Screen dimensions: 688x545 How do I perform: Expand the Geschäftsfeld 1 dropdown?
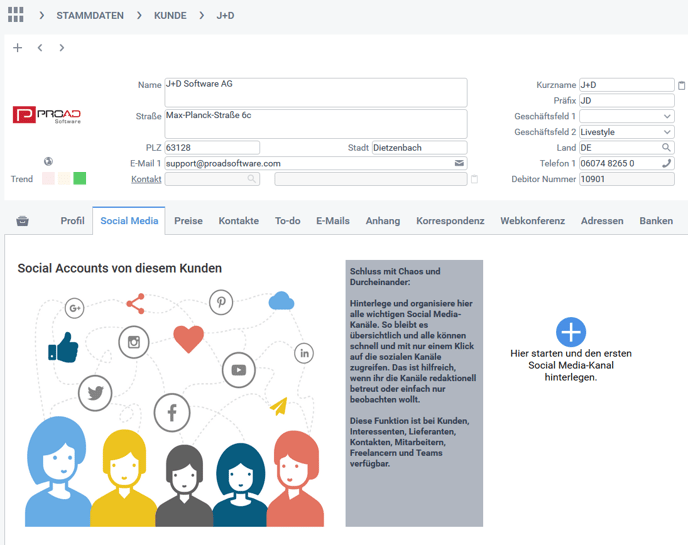click(x=667, y=117)
